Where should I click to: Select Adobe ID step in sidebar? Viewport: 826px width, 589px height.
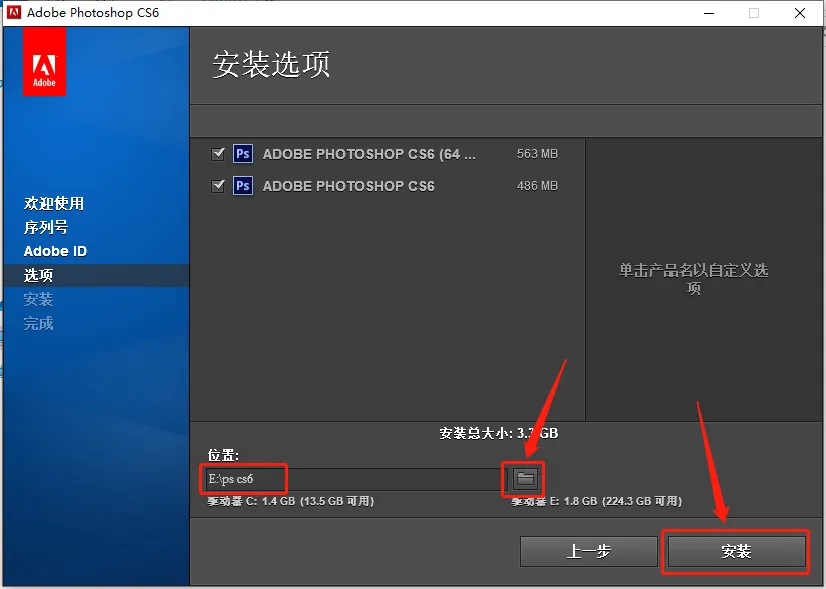pos(55,251)
